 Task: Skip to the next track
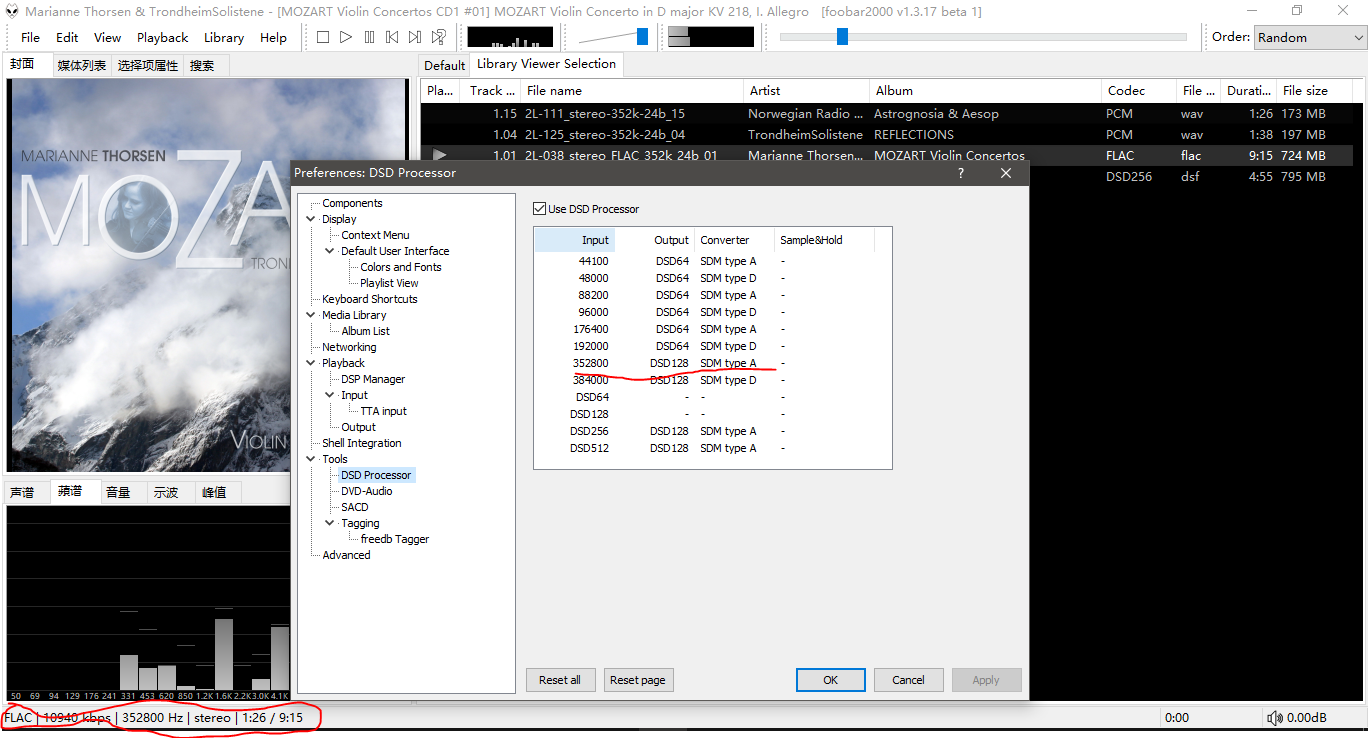(x=415, y=37)
